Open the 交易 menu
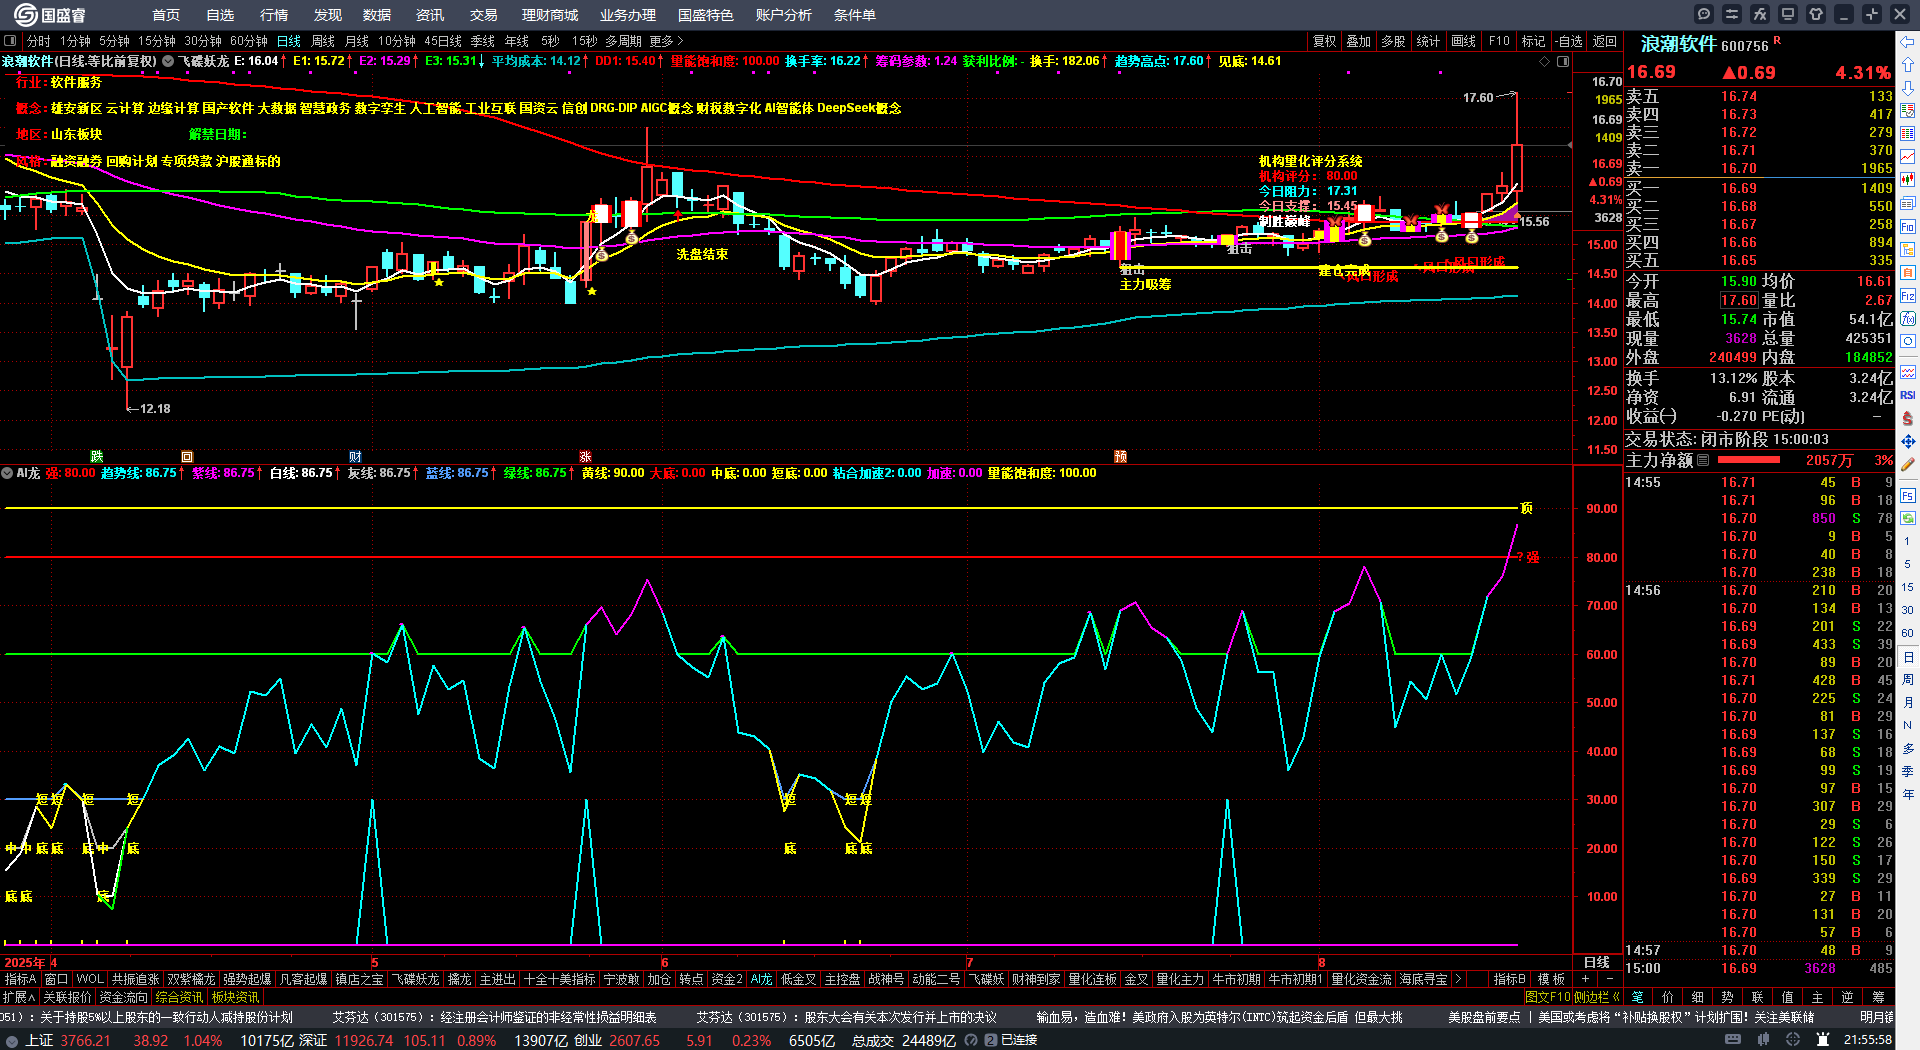 pos(484,15)
